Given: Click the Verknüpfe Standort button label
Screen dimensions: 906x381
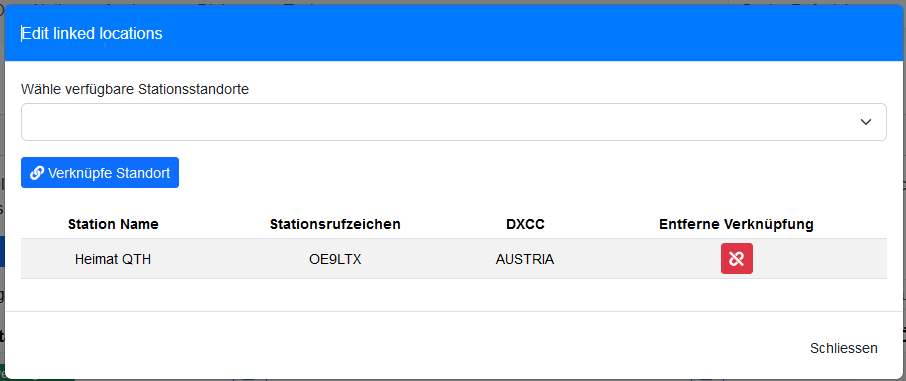Looking at the screenshot, I should [109, 173].
